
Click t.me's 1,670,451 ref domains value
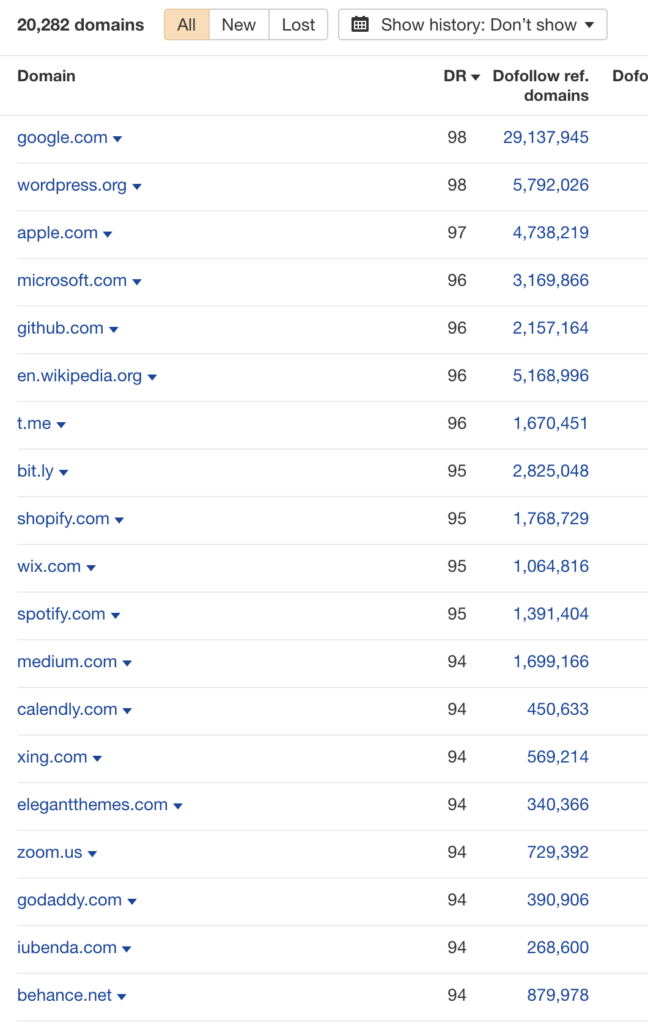551,424
